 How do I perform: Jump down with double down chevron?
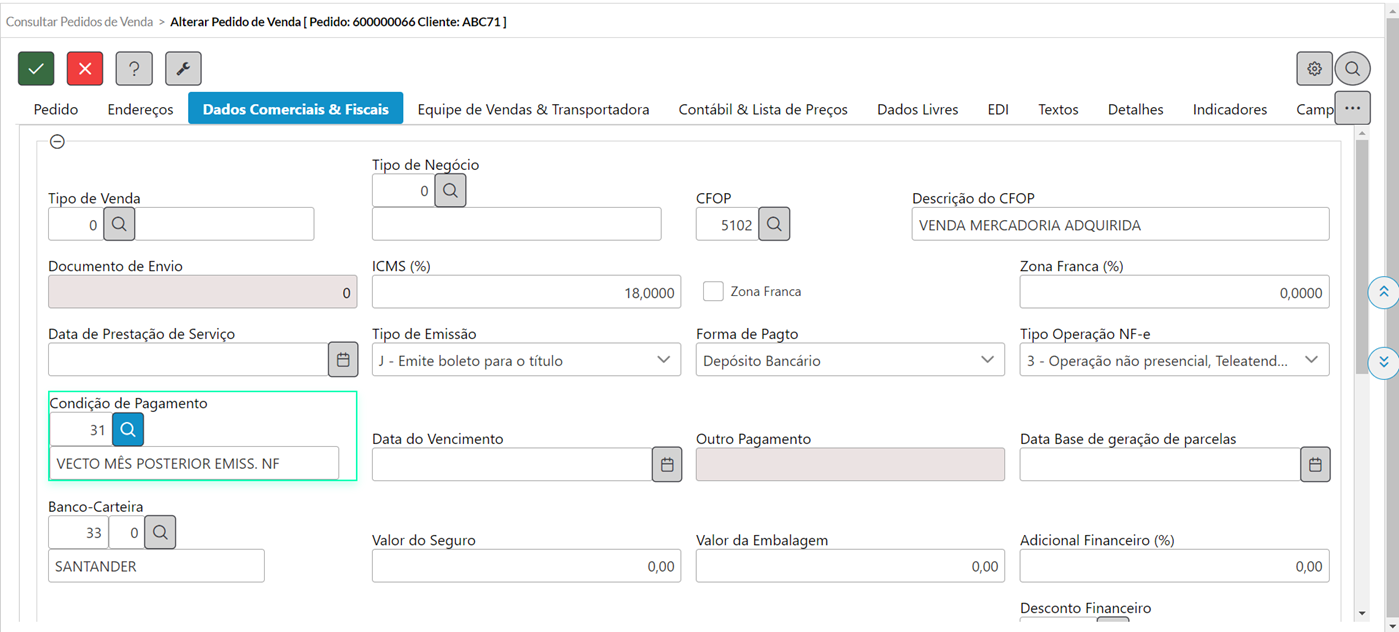pos(1384,362)
